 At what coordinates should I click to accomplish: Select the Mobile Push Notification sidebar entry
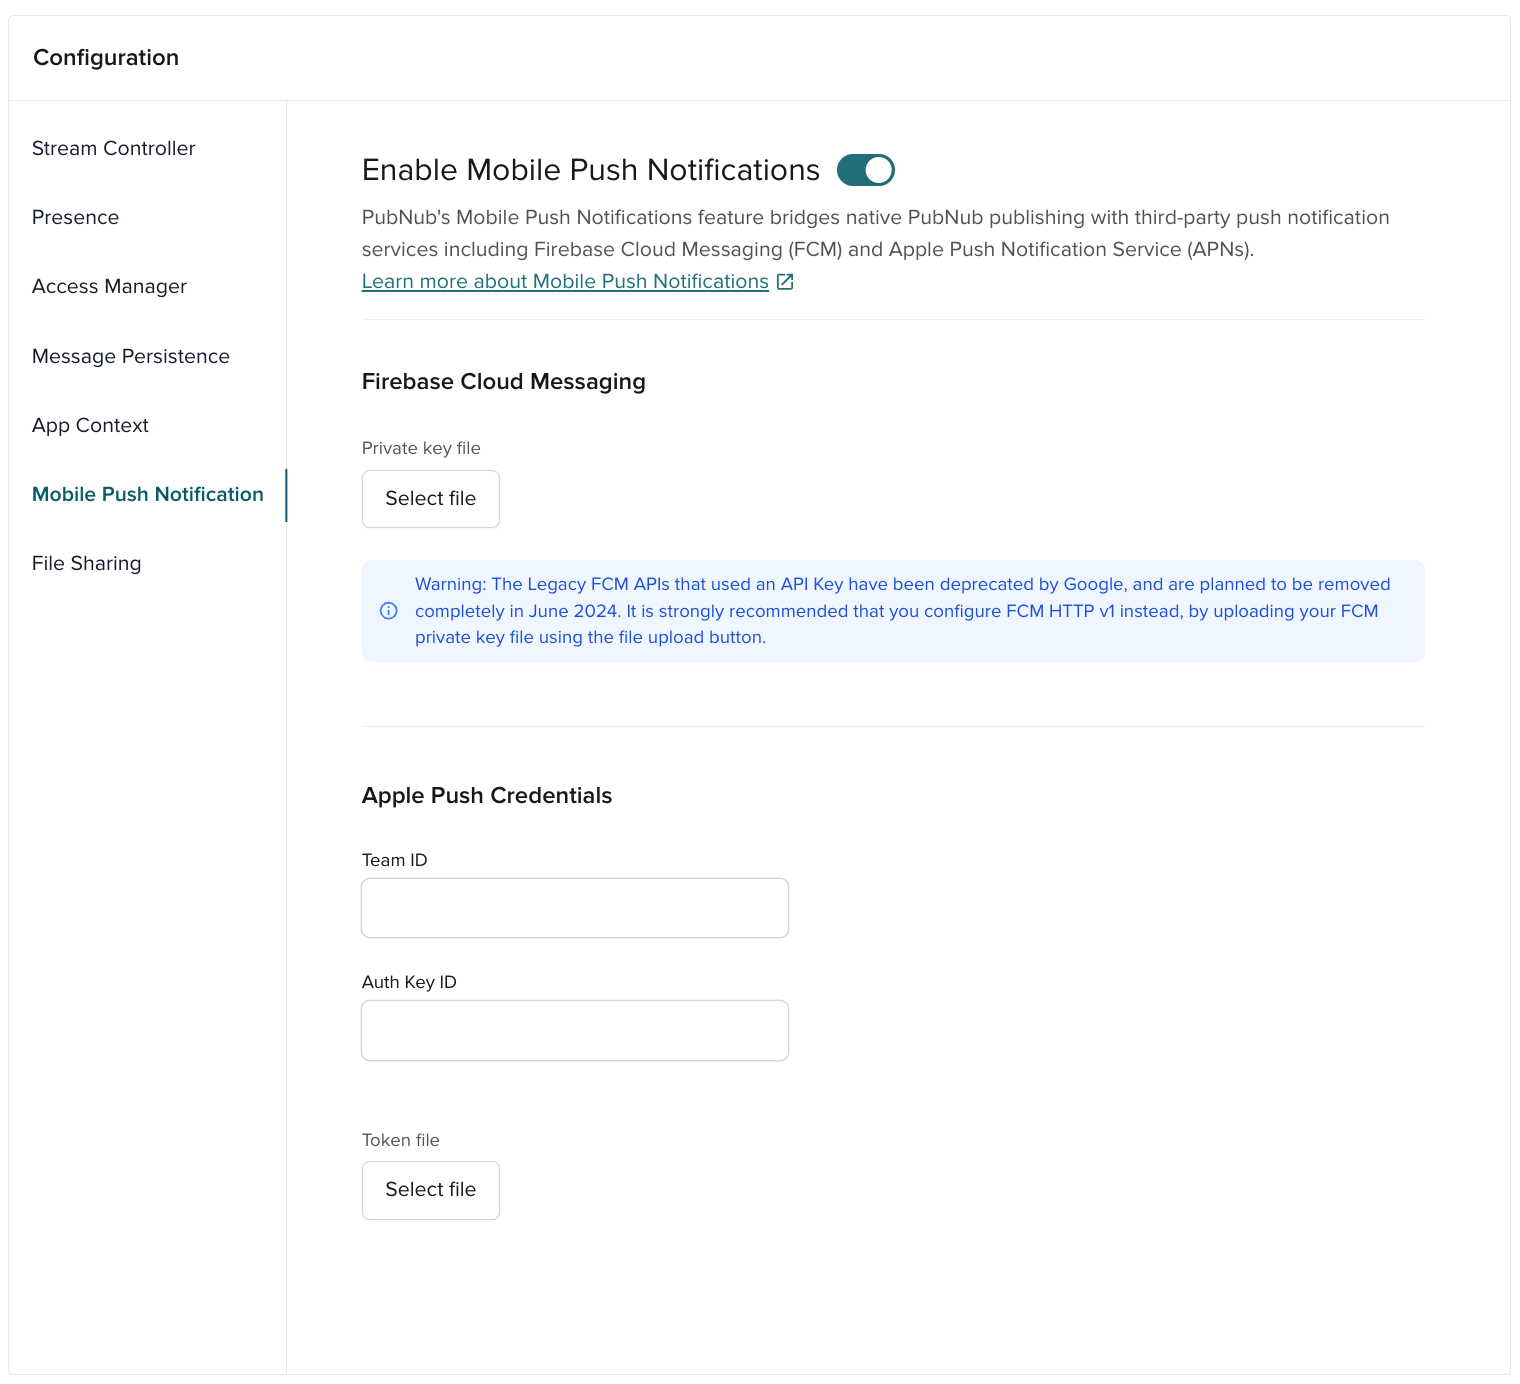tap(148, 493)
